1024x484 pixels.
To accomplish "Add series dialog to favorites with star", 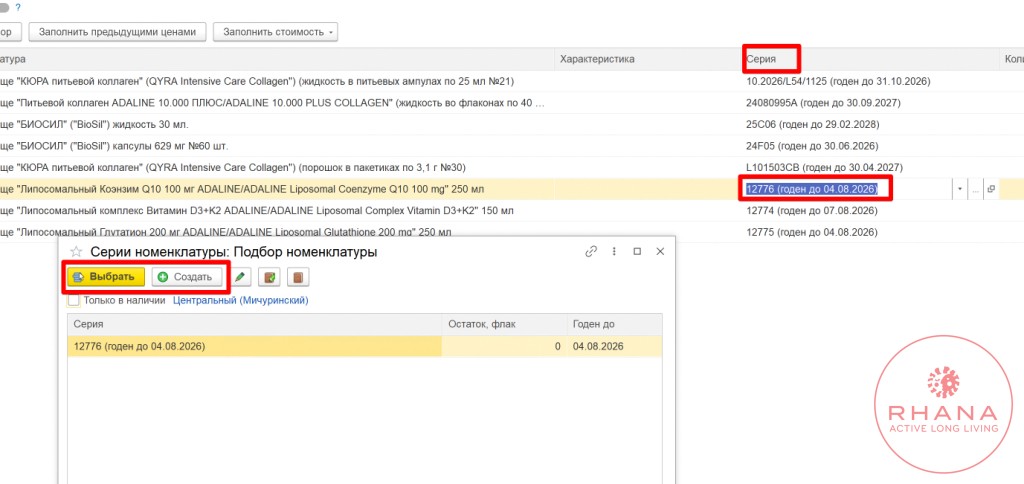I will click(76, 253).
